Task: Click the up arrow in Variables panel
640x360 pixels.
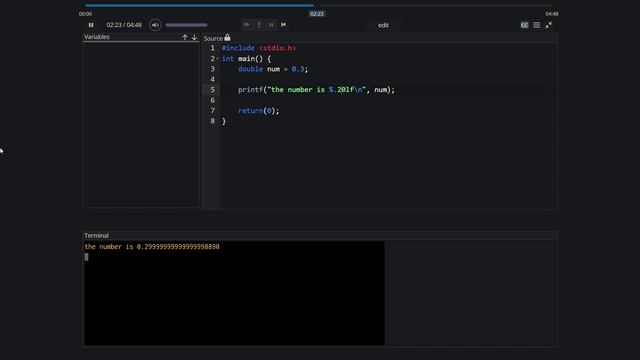Action: (x=185, y=37)
